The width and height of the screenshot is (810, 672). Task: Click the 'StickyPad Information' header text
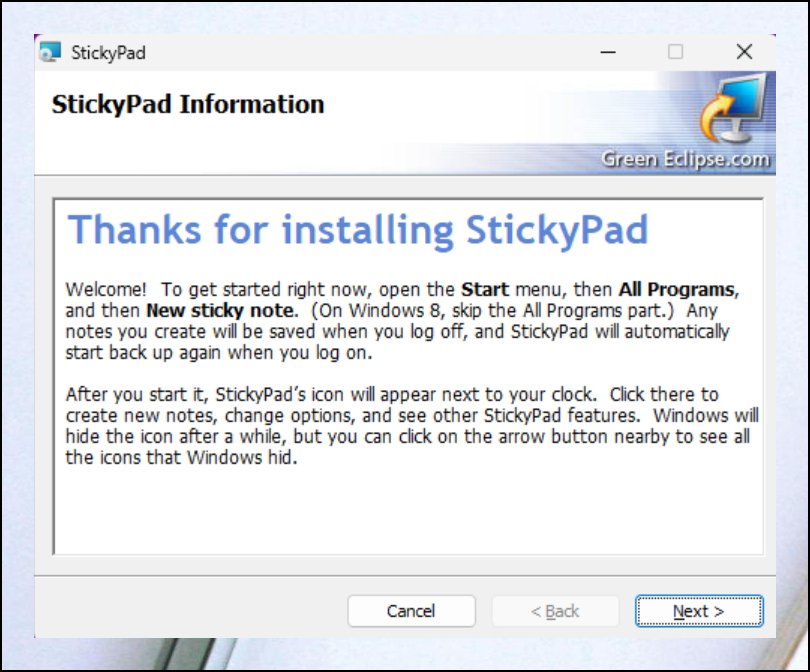188,104
